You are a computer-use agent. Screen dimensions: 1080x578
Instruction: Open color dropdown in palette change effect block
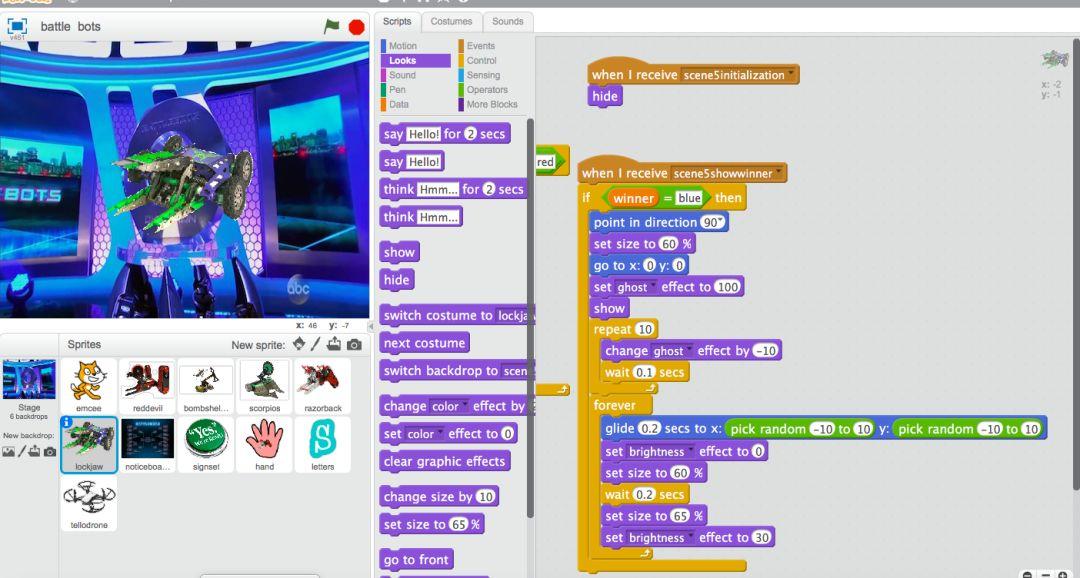coord(465,406)
